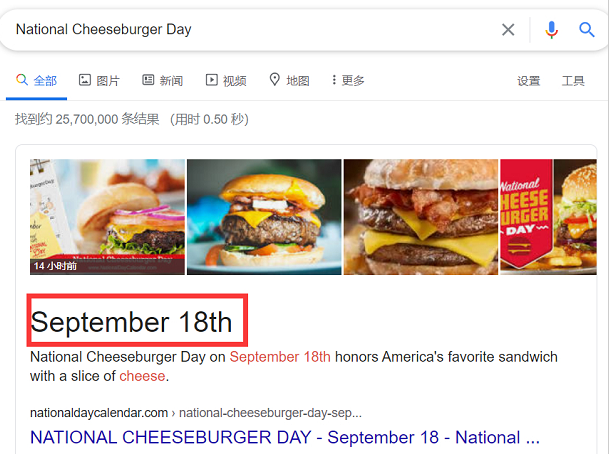610x454 pixels.
Task: Expand the 更多 more menu
Action: coord(348,81)
